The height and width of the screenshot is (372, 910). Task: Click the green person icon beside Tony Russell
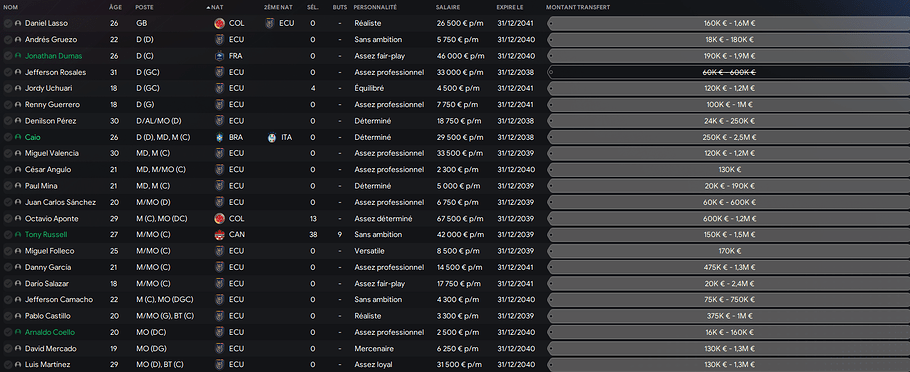(18, 235)
